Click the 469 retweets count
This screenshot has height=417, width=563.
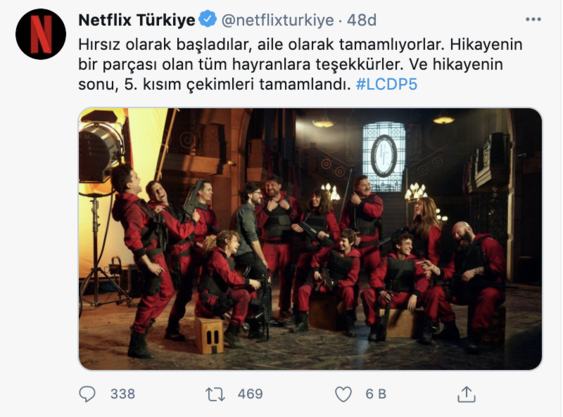(x=250, y=394)
